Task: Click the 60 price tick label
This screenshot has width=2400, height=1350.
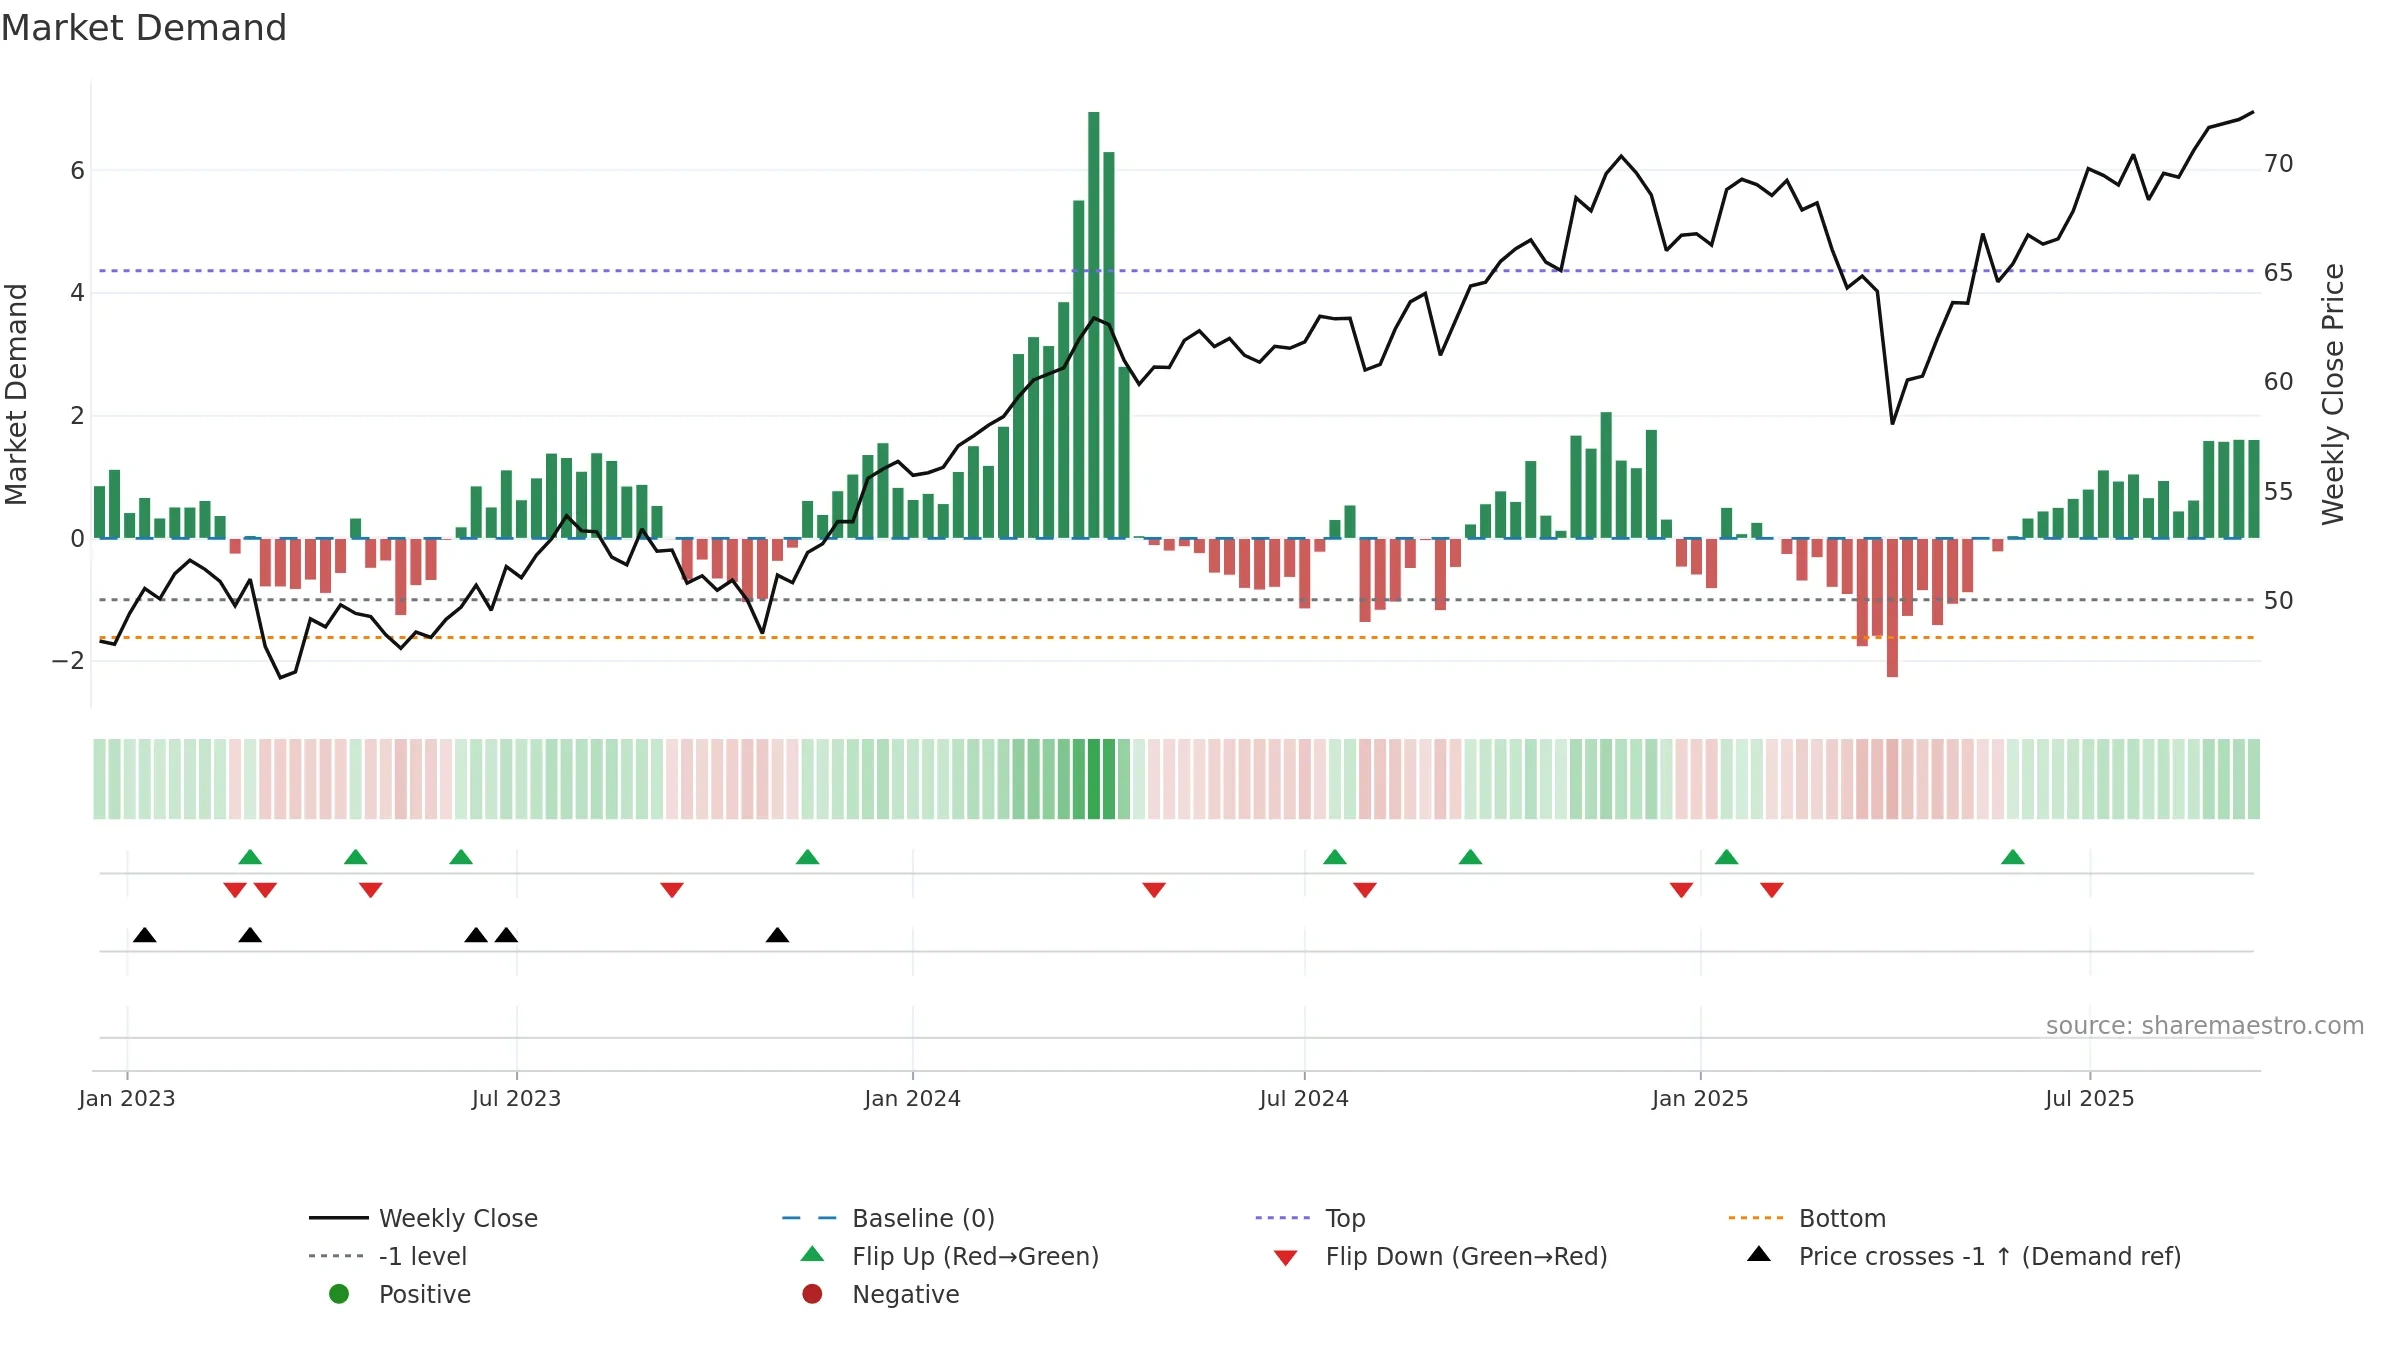Action: pyautogui.click(x=2279, y=381)
